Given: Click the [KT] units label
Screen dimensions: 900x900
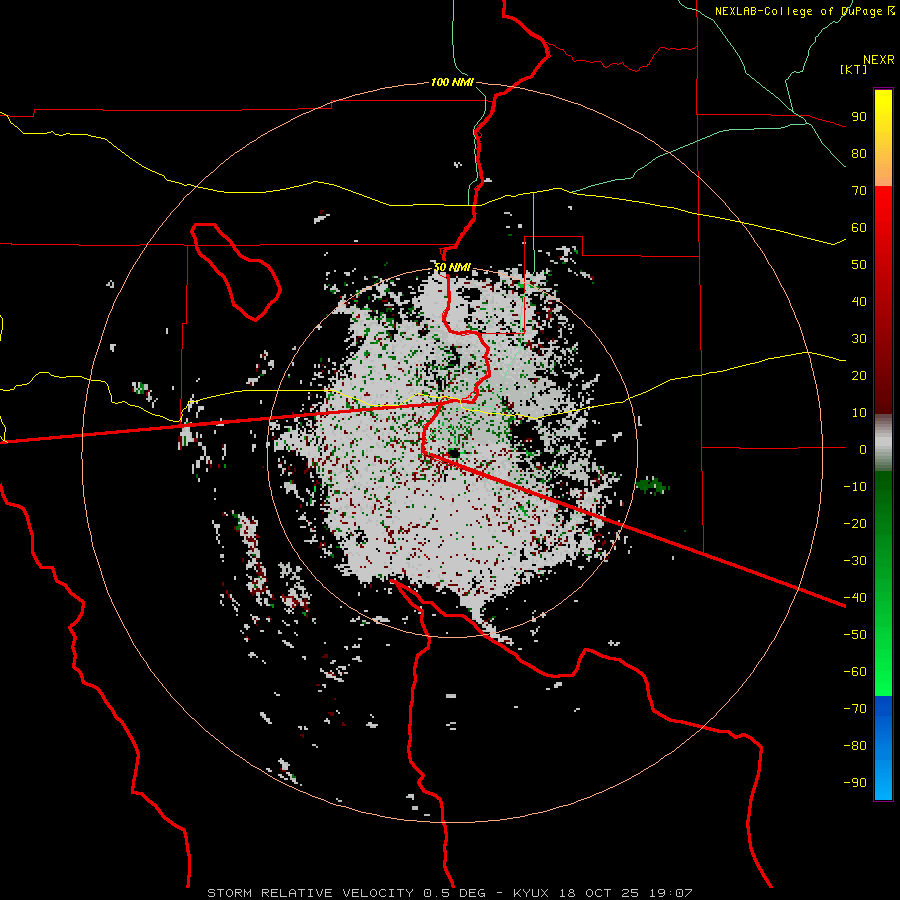Looking at the screenshot, I should (854, 69).
